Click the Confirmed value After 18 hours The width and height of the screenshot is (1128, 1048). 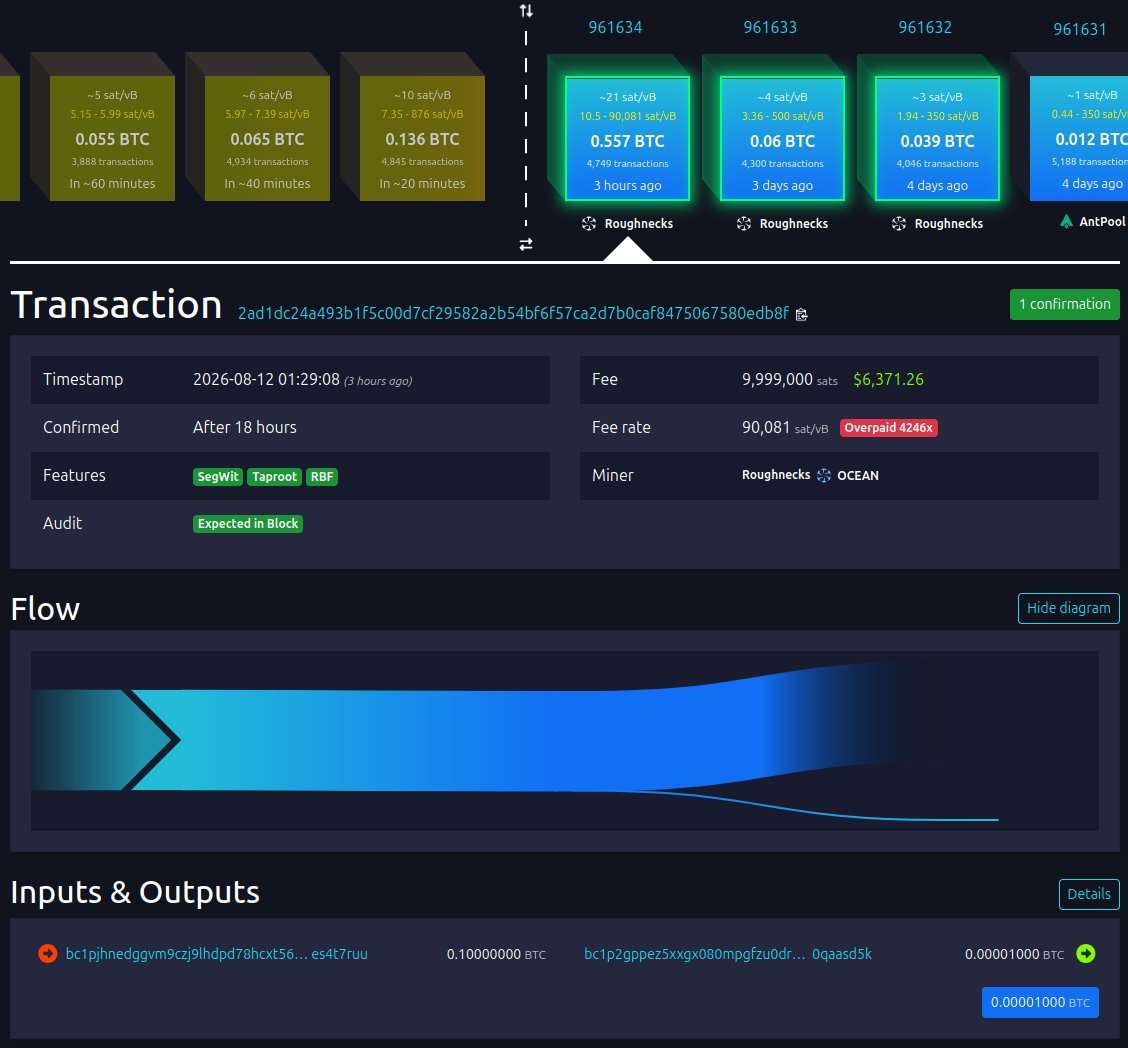245,427
